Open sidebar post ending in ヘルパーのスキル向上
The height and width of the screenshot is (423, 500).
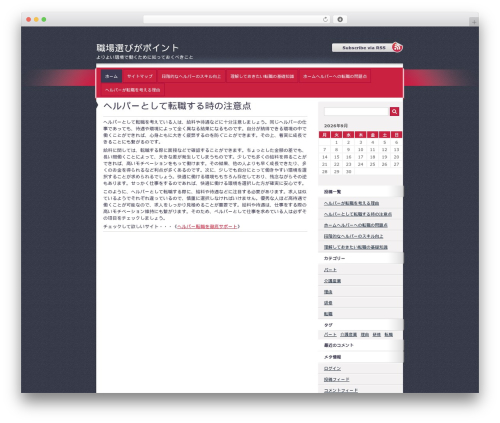[353, 236]
